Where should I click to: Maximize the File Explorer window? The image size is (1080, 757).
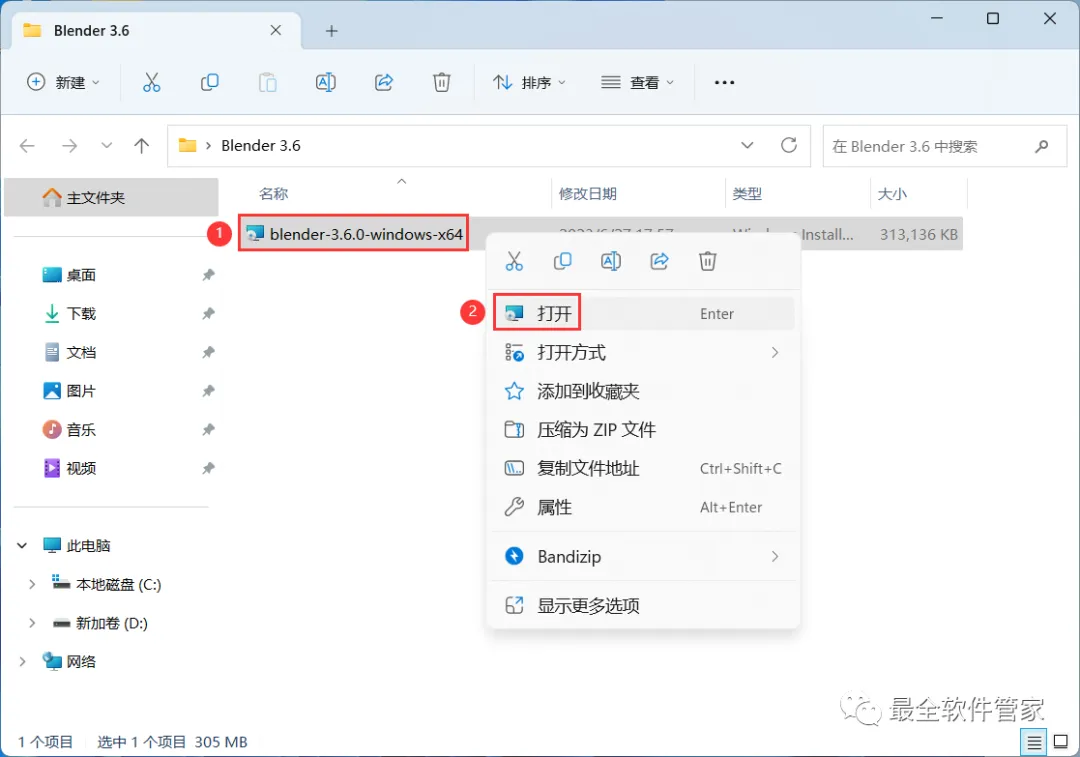coord(993,19)
